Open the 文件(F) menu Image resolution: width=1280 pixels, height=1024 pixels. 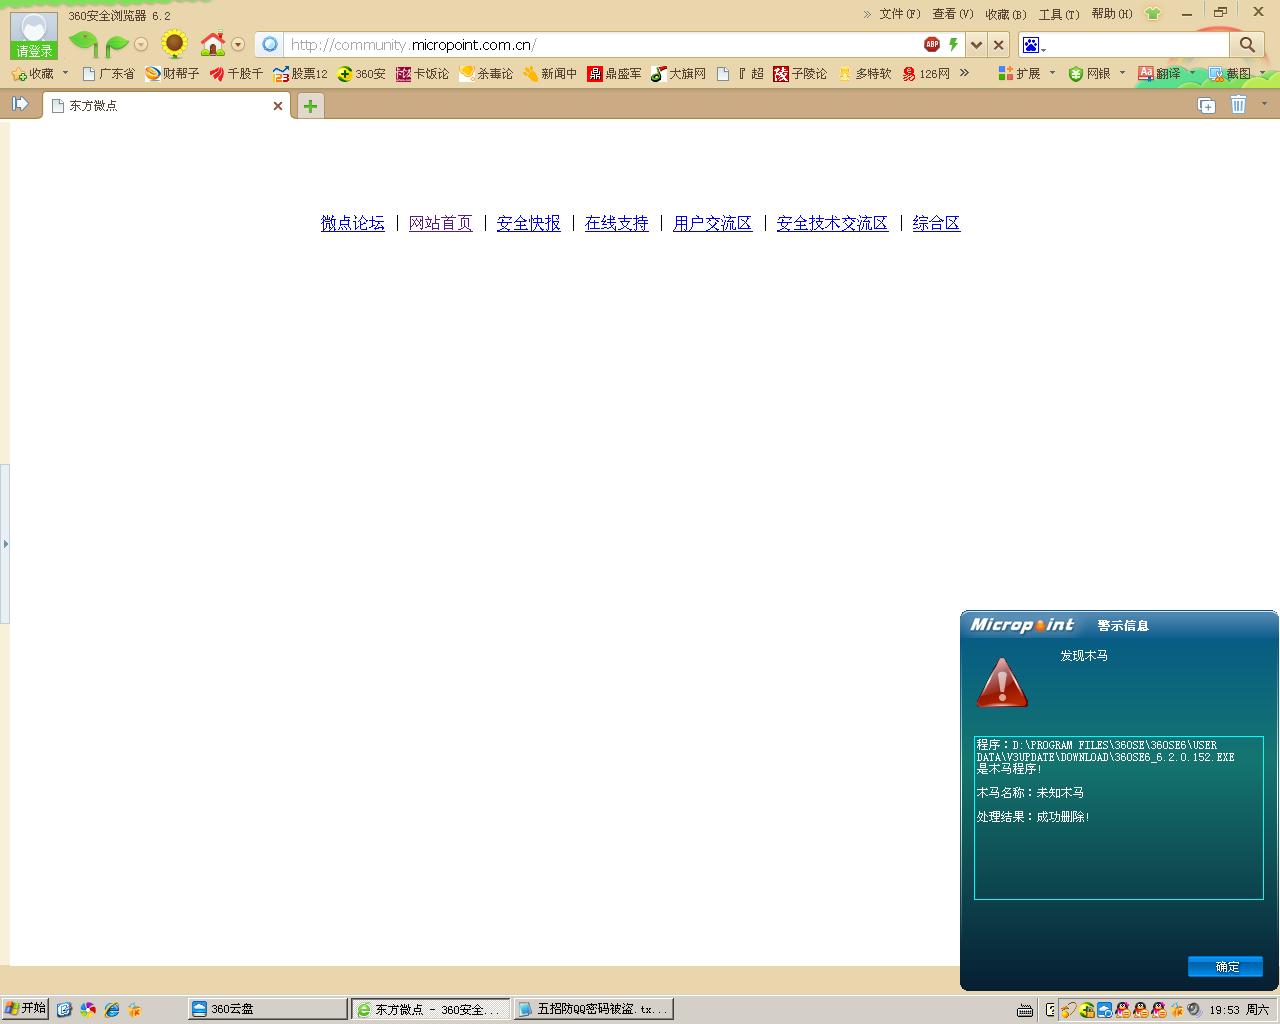(899, 14)
